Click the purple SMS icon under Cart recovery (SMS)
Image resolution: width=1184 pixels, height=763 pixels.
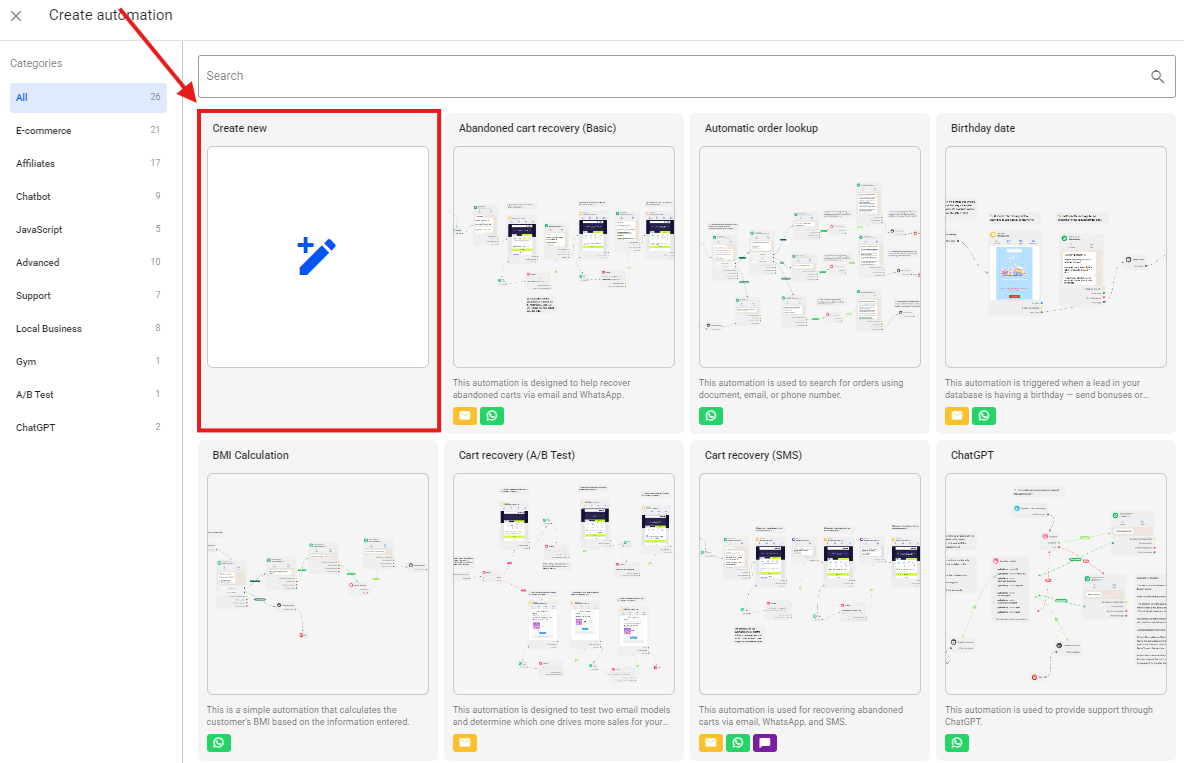pyautogui.click(x=764, y=743)
